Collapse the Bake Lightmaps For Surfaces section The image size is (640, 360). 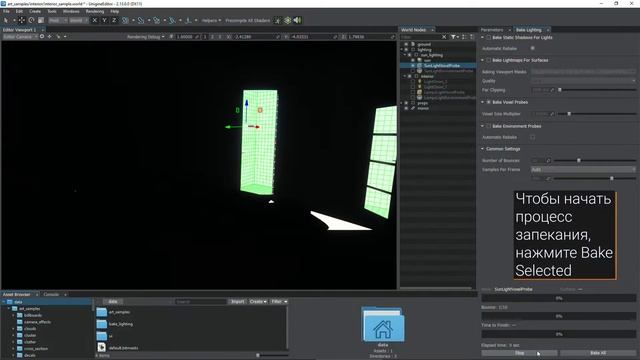tap(482, 60)
